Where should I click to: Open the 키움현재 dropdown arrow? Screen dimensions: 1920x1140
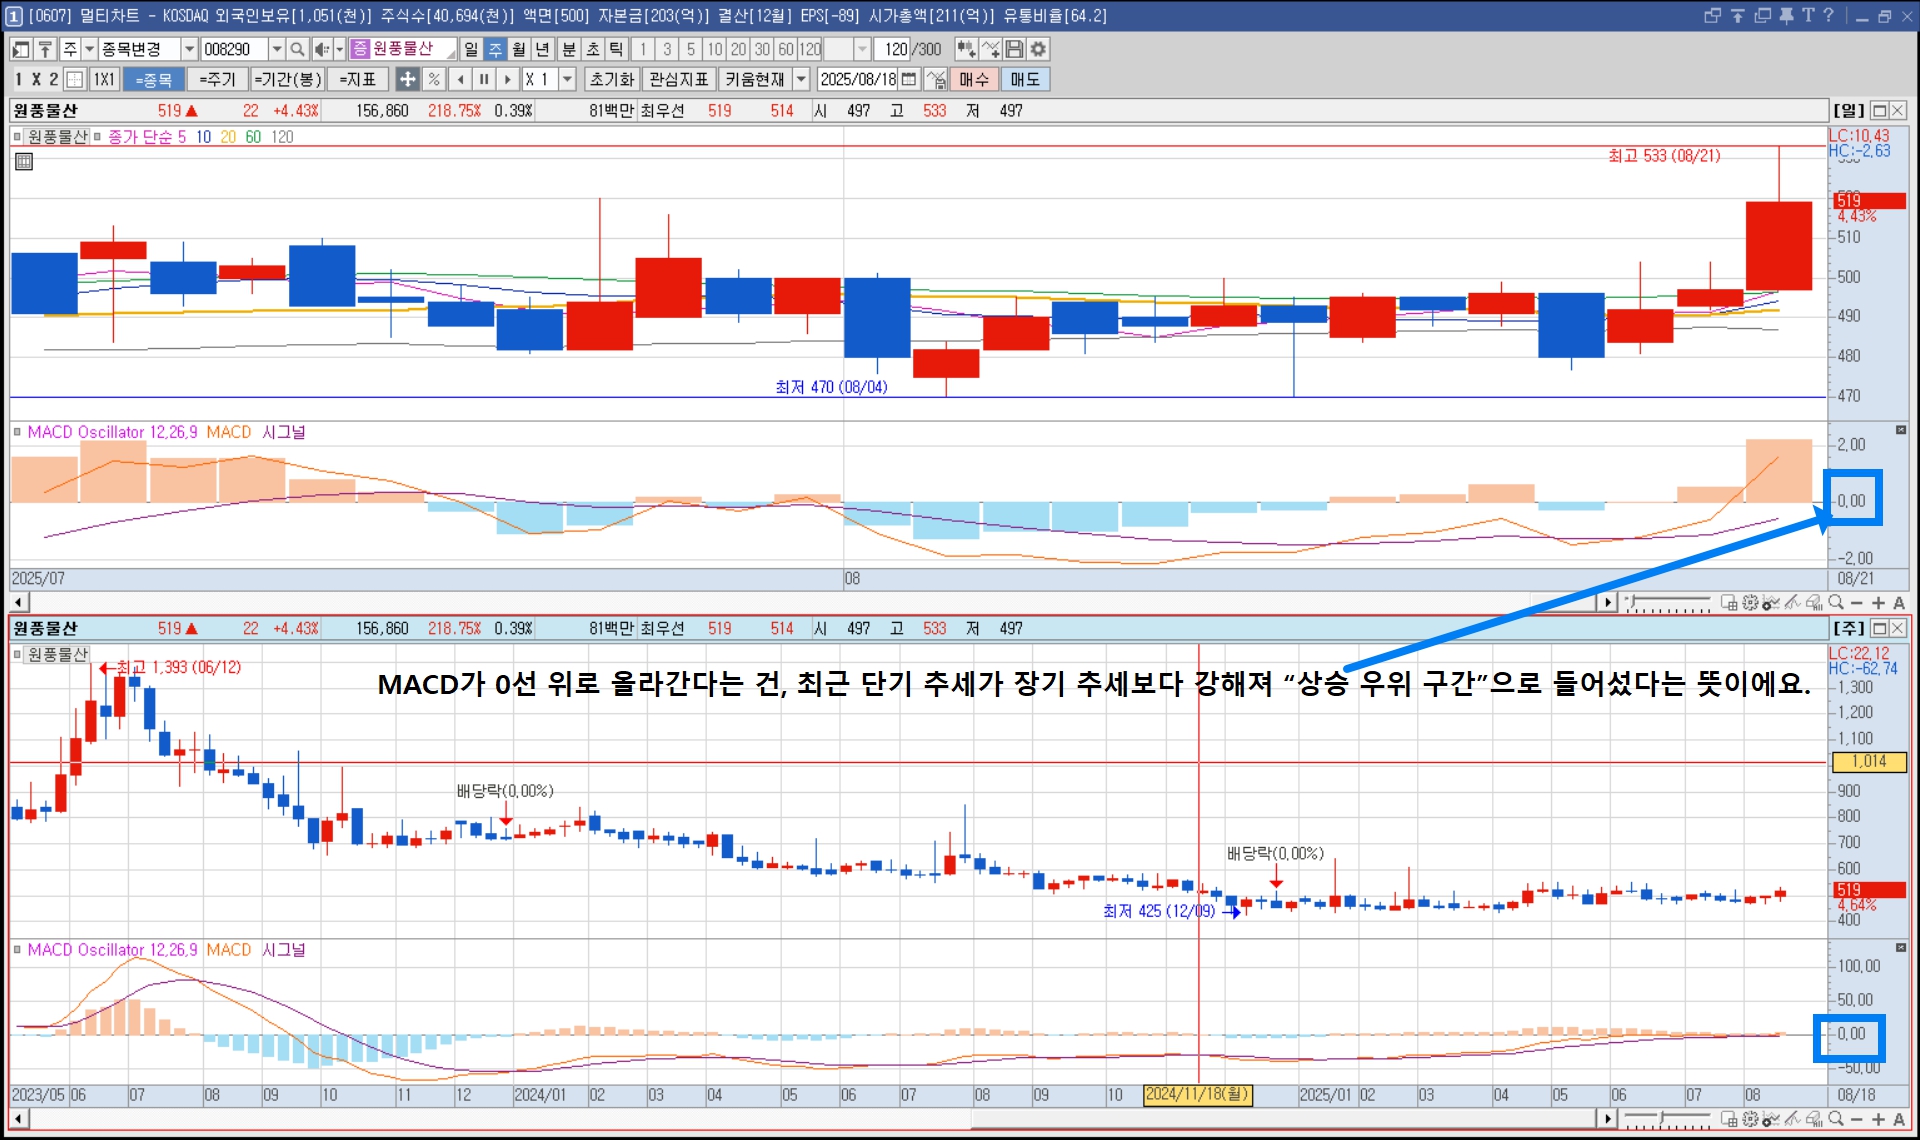[x=801, y=79]
